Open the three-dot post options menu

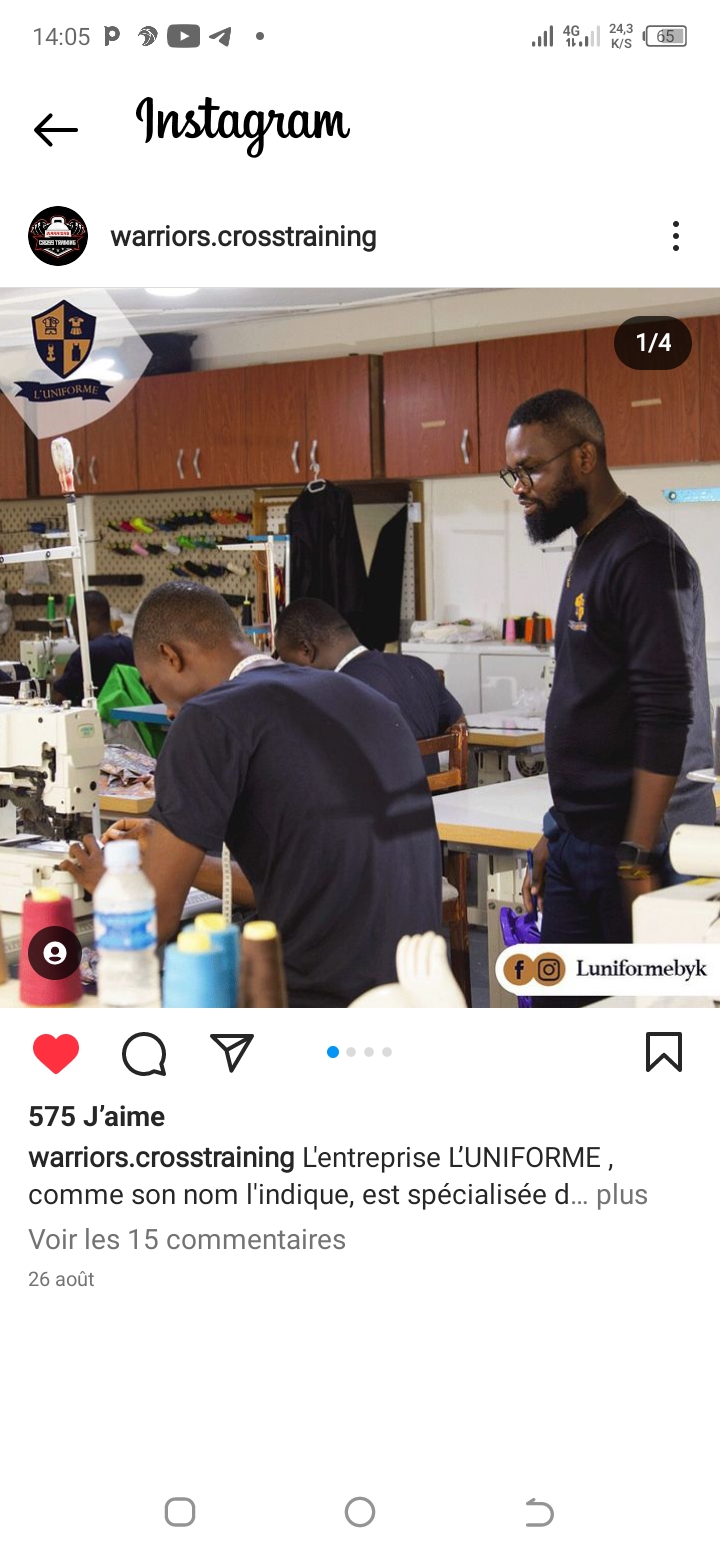676,236
